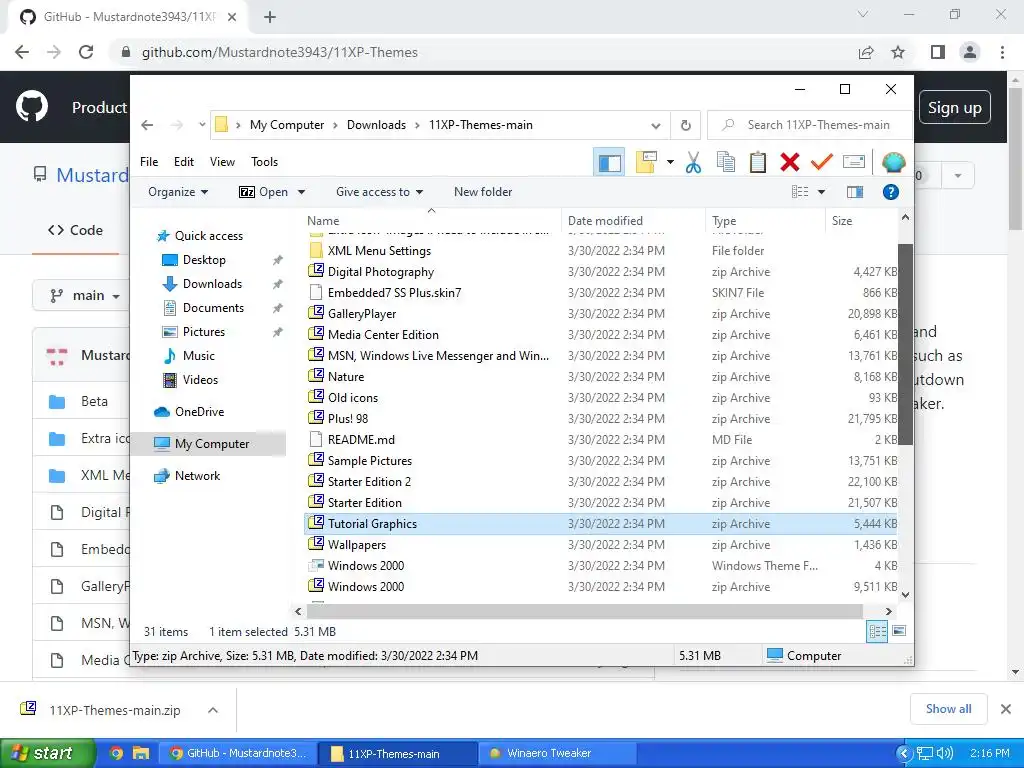Open the dropdown arrow next to Open
Viewport: 1024px width, 768px height.
(301, 192)
